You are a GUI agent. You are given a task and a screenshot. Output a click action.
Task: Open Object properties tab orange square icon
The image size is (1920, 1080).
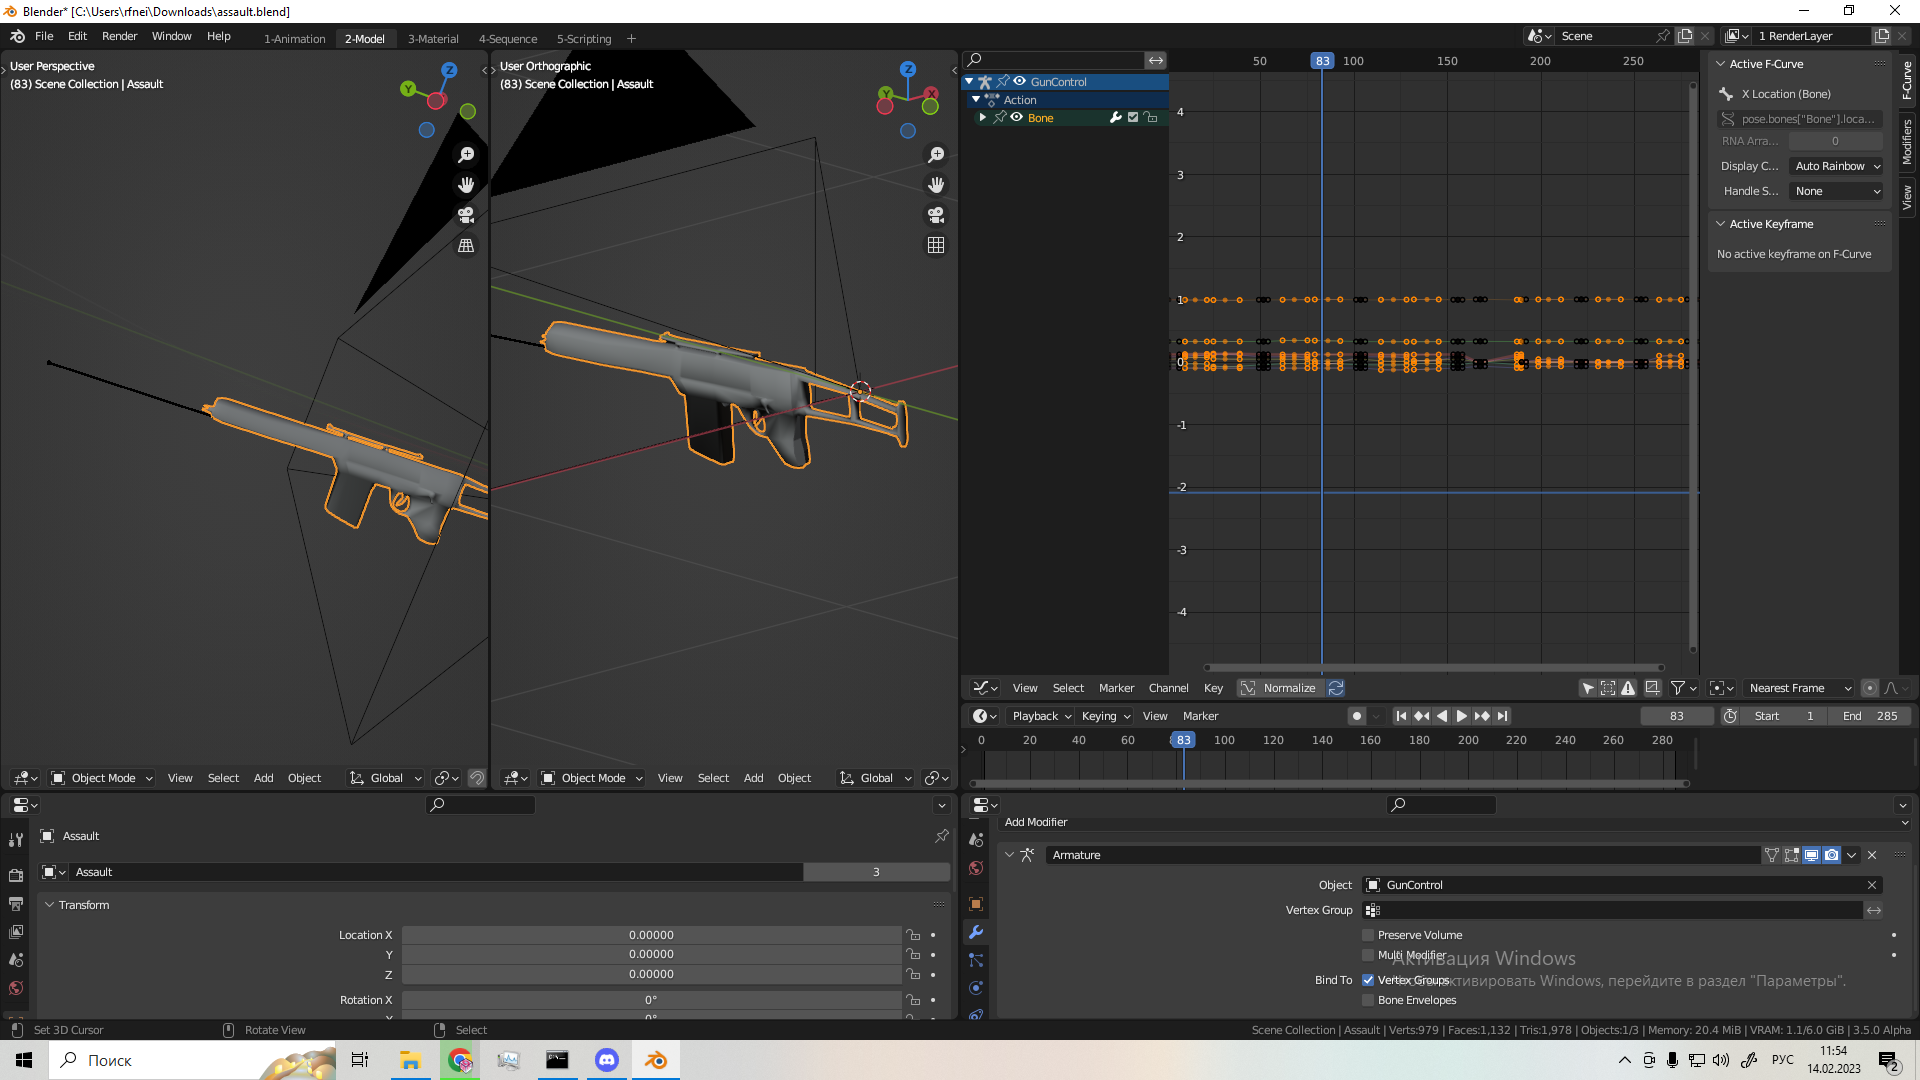(976, 904)
